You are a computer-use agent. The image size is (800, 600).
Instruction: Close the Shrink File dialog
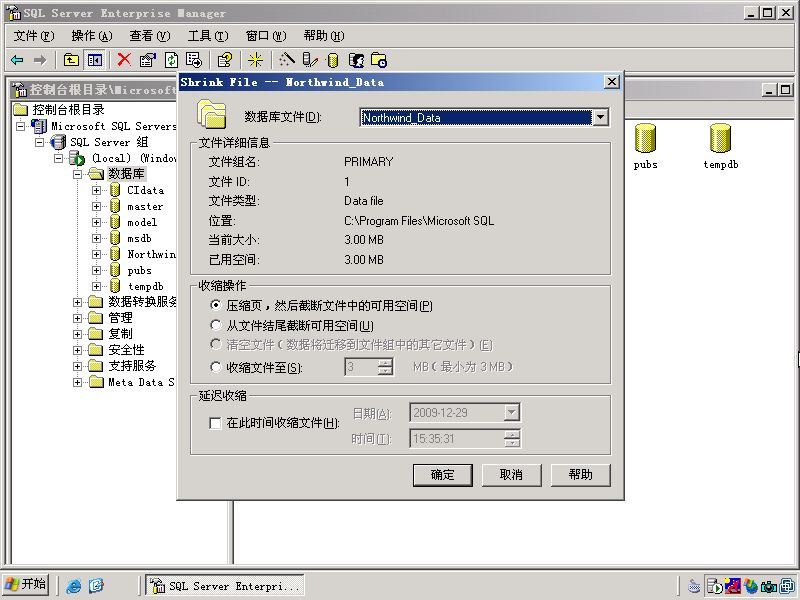pos(612,82)
